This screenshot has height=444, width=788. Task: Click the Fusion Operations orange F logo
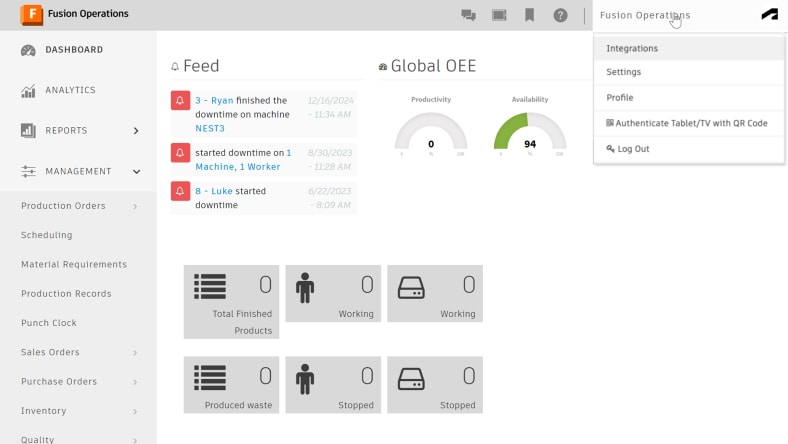tap(31, 14)
